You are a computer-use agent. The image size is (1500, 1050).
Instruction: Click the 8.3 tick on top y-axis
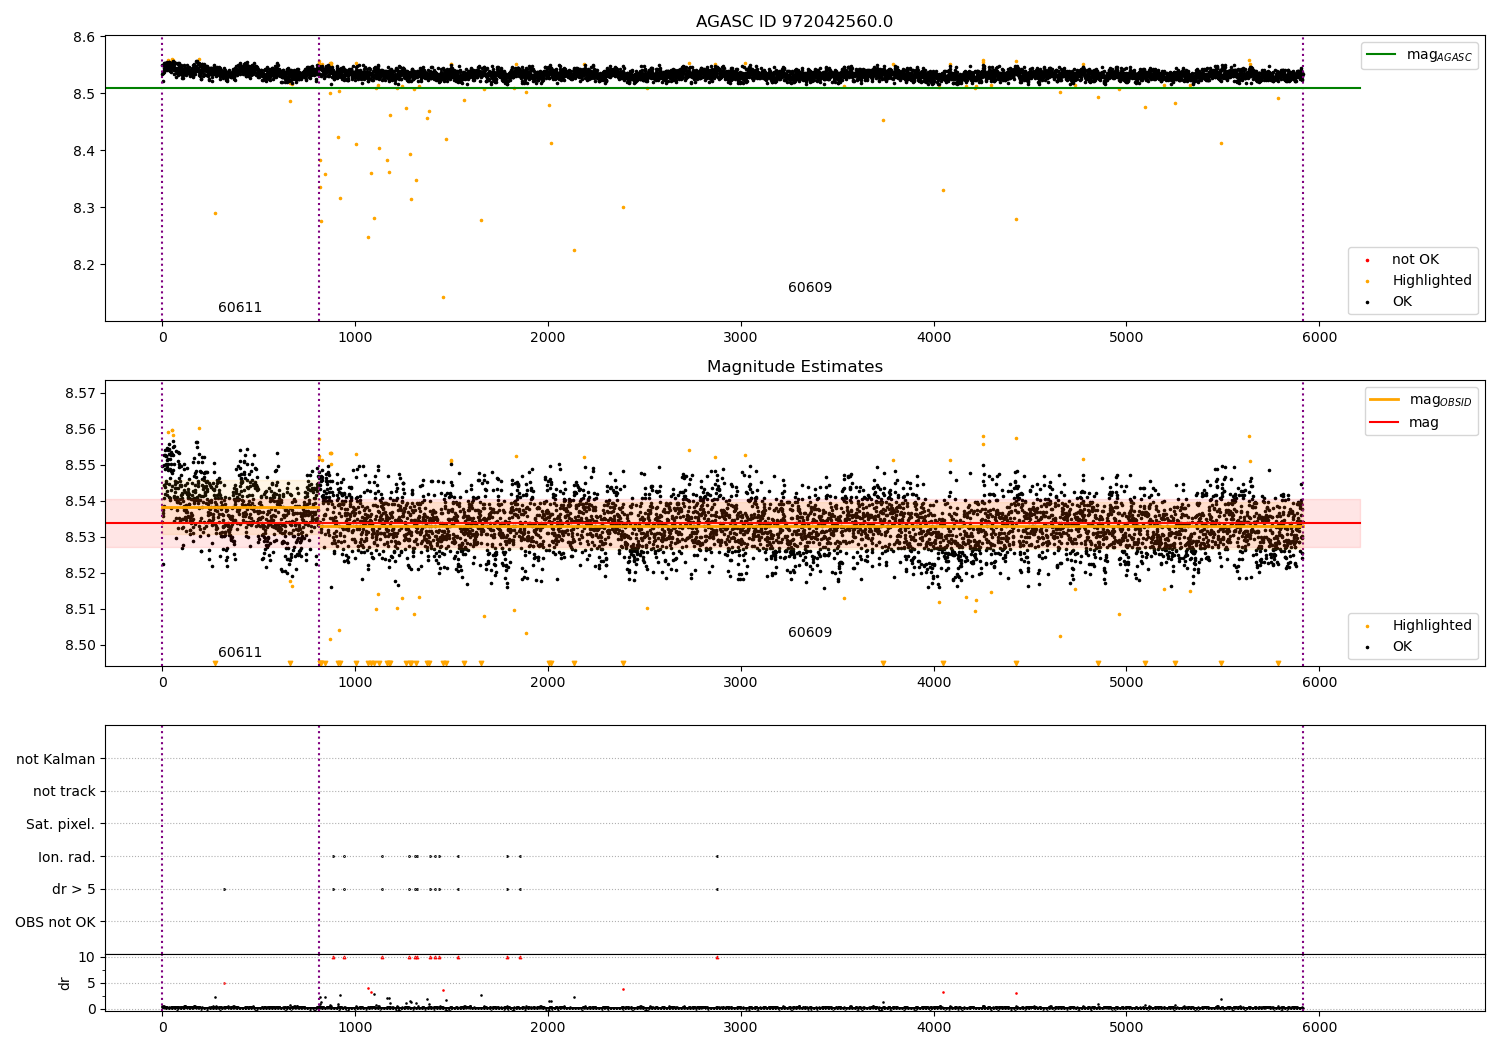[x=84, y=208]
